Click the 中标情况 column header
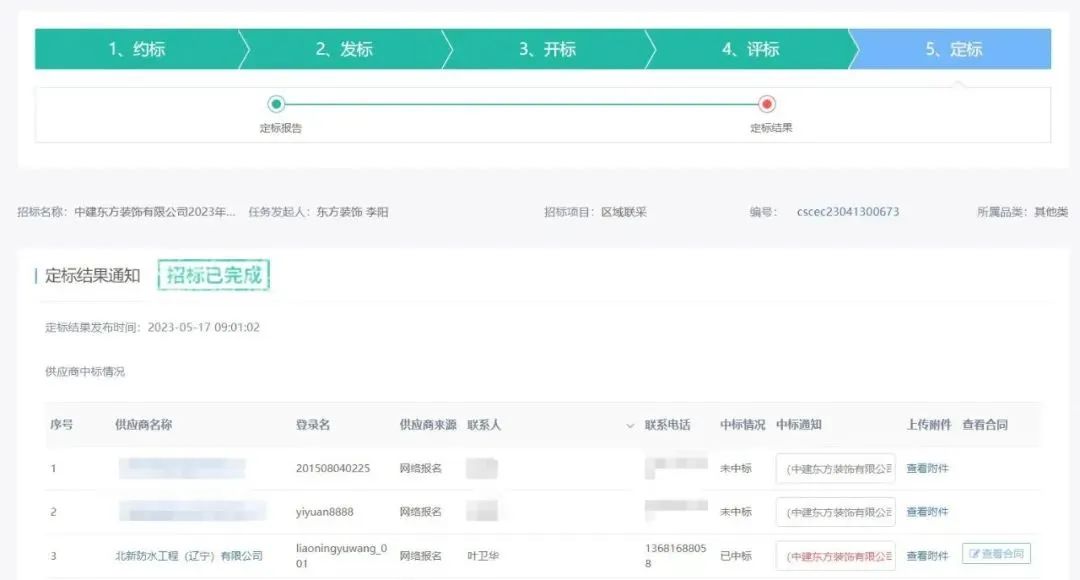Image resolution: width=1080 pixels, height=580 pixels. click(x=742, y=425)
